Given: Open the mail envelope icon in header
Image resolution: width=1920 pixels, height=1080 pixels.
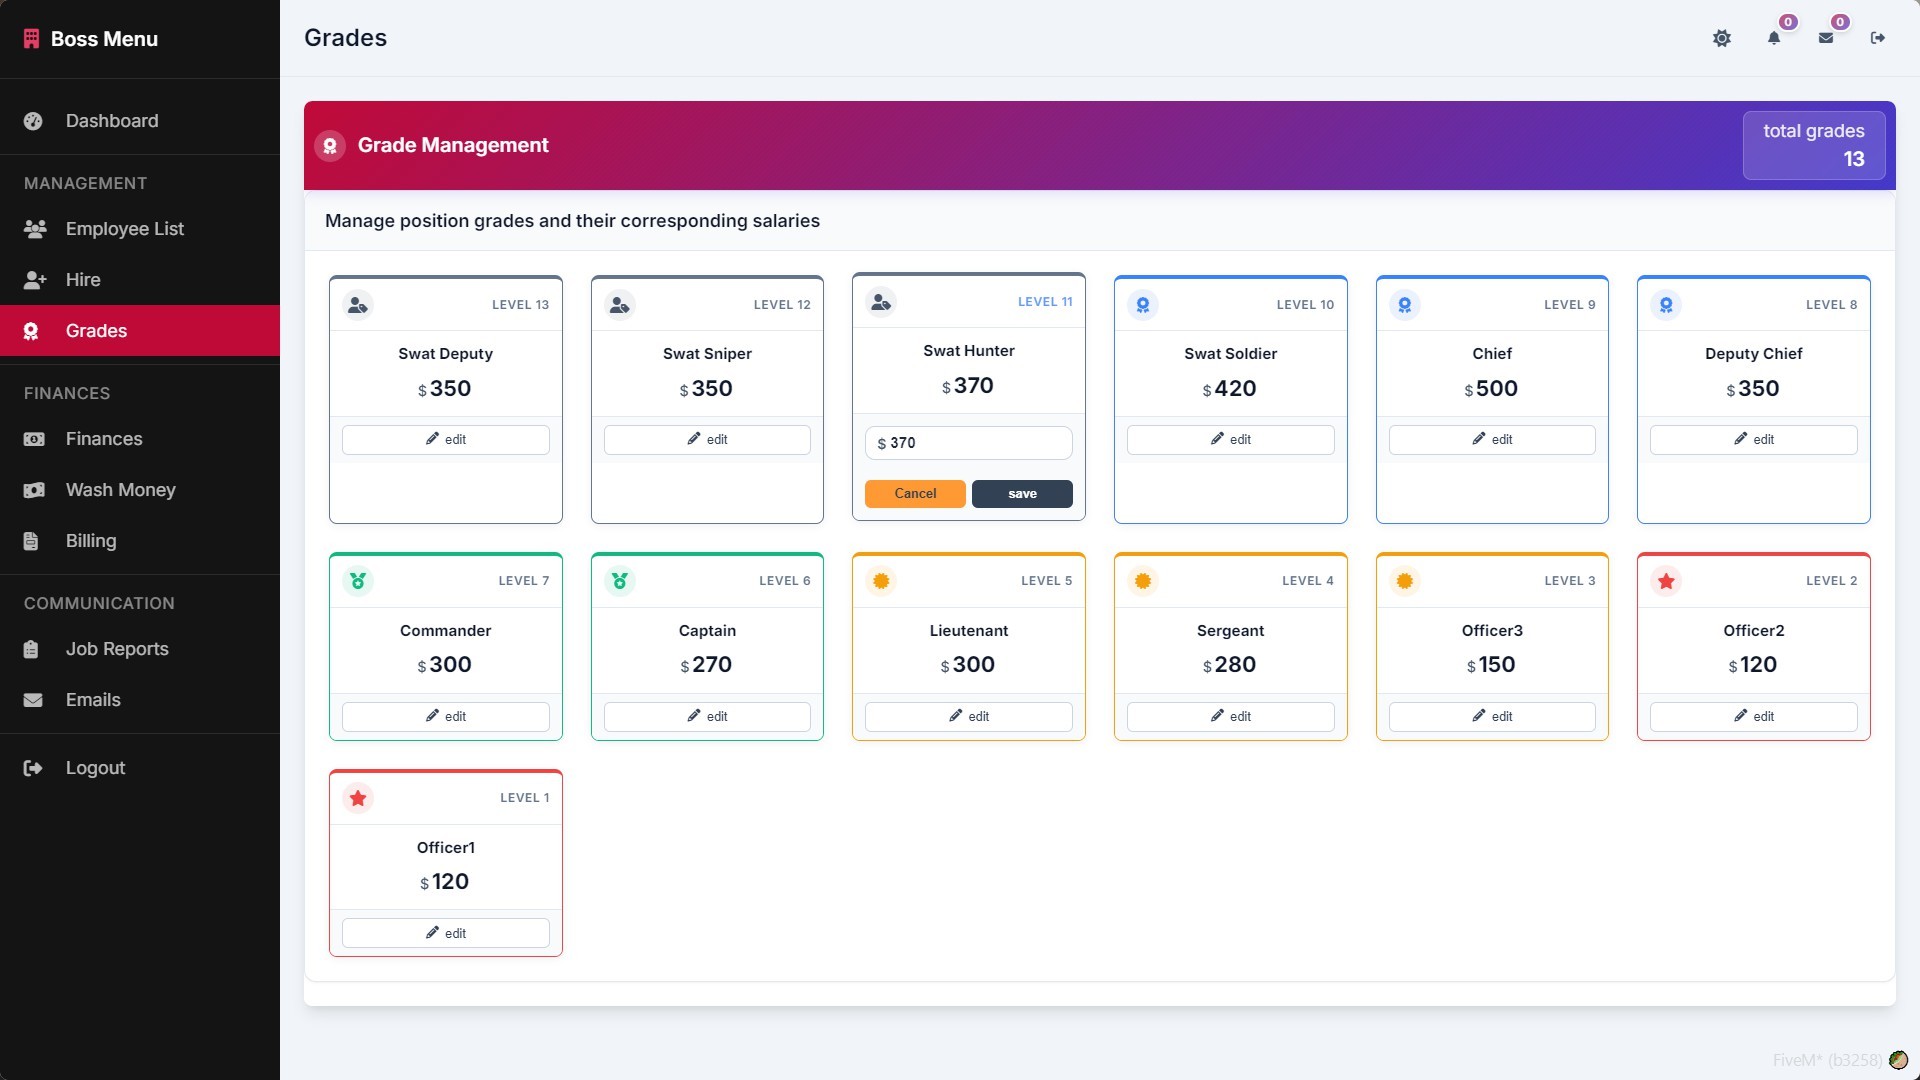Looking at the screenshot, I should (x=1826, y=38).
